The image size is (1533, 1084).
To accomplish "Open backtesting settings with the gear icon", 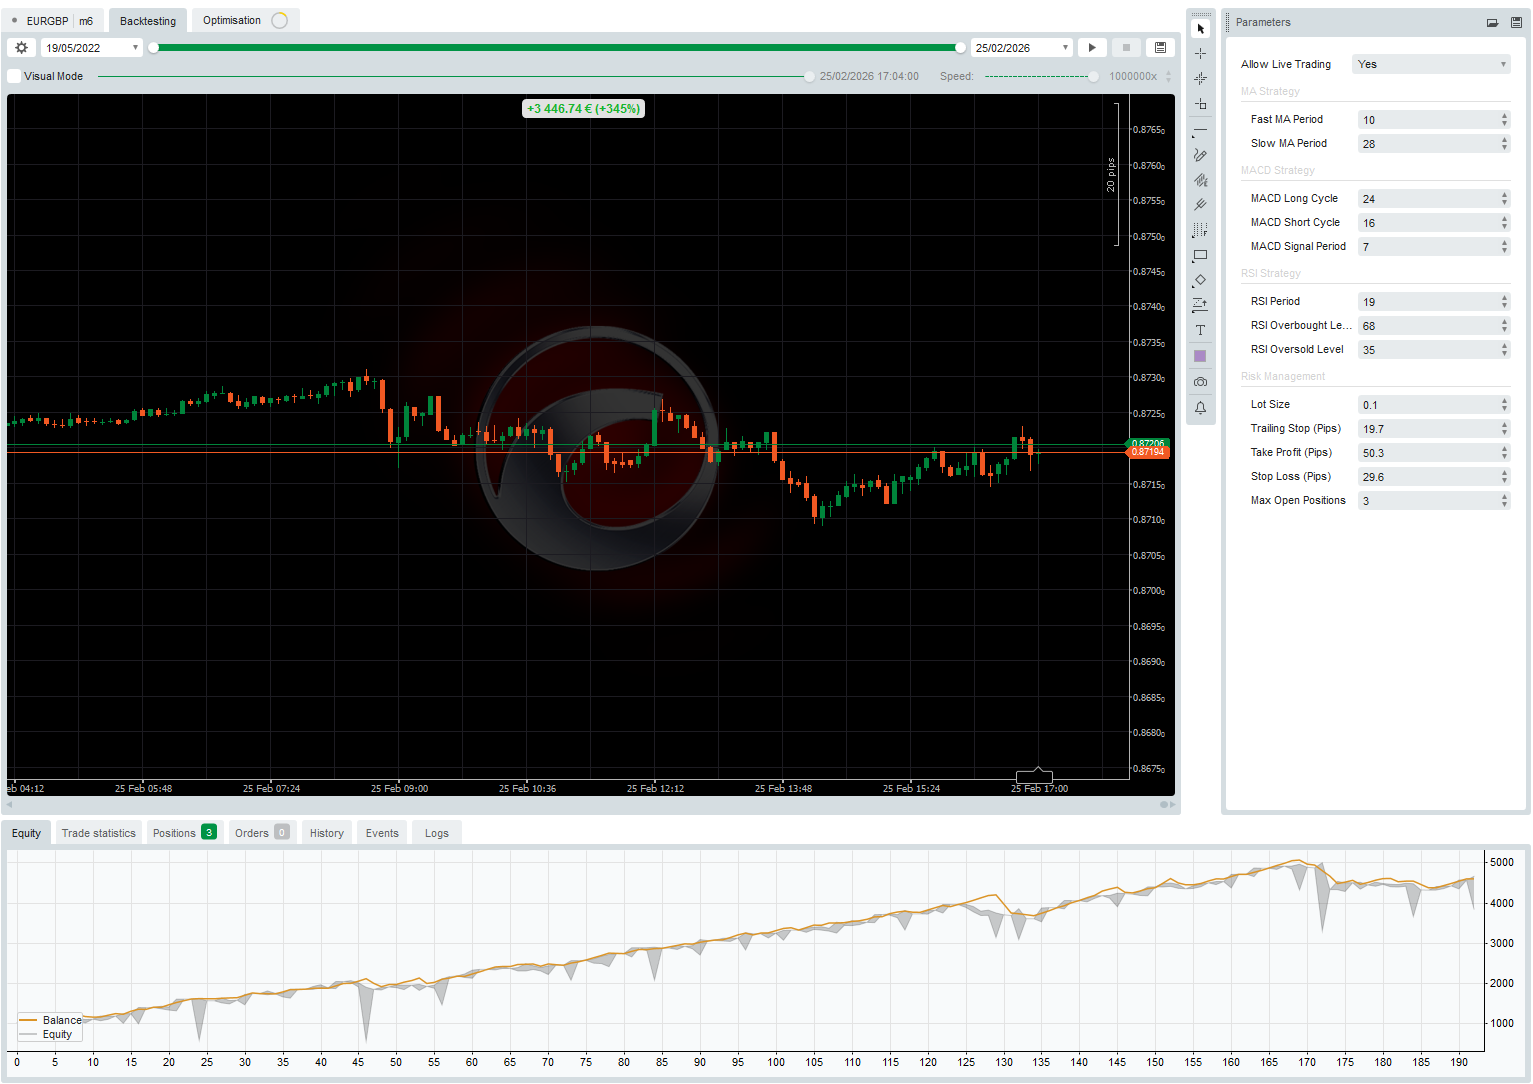I will (21, 47).
